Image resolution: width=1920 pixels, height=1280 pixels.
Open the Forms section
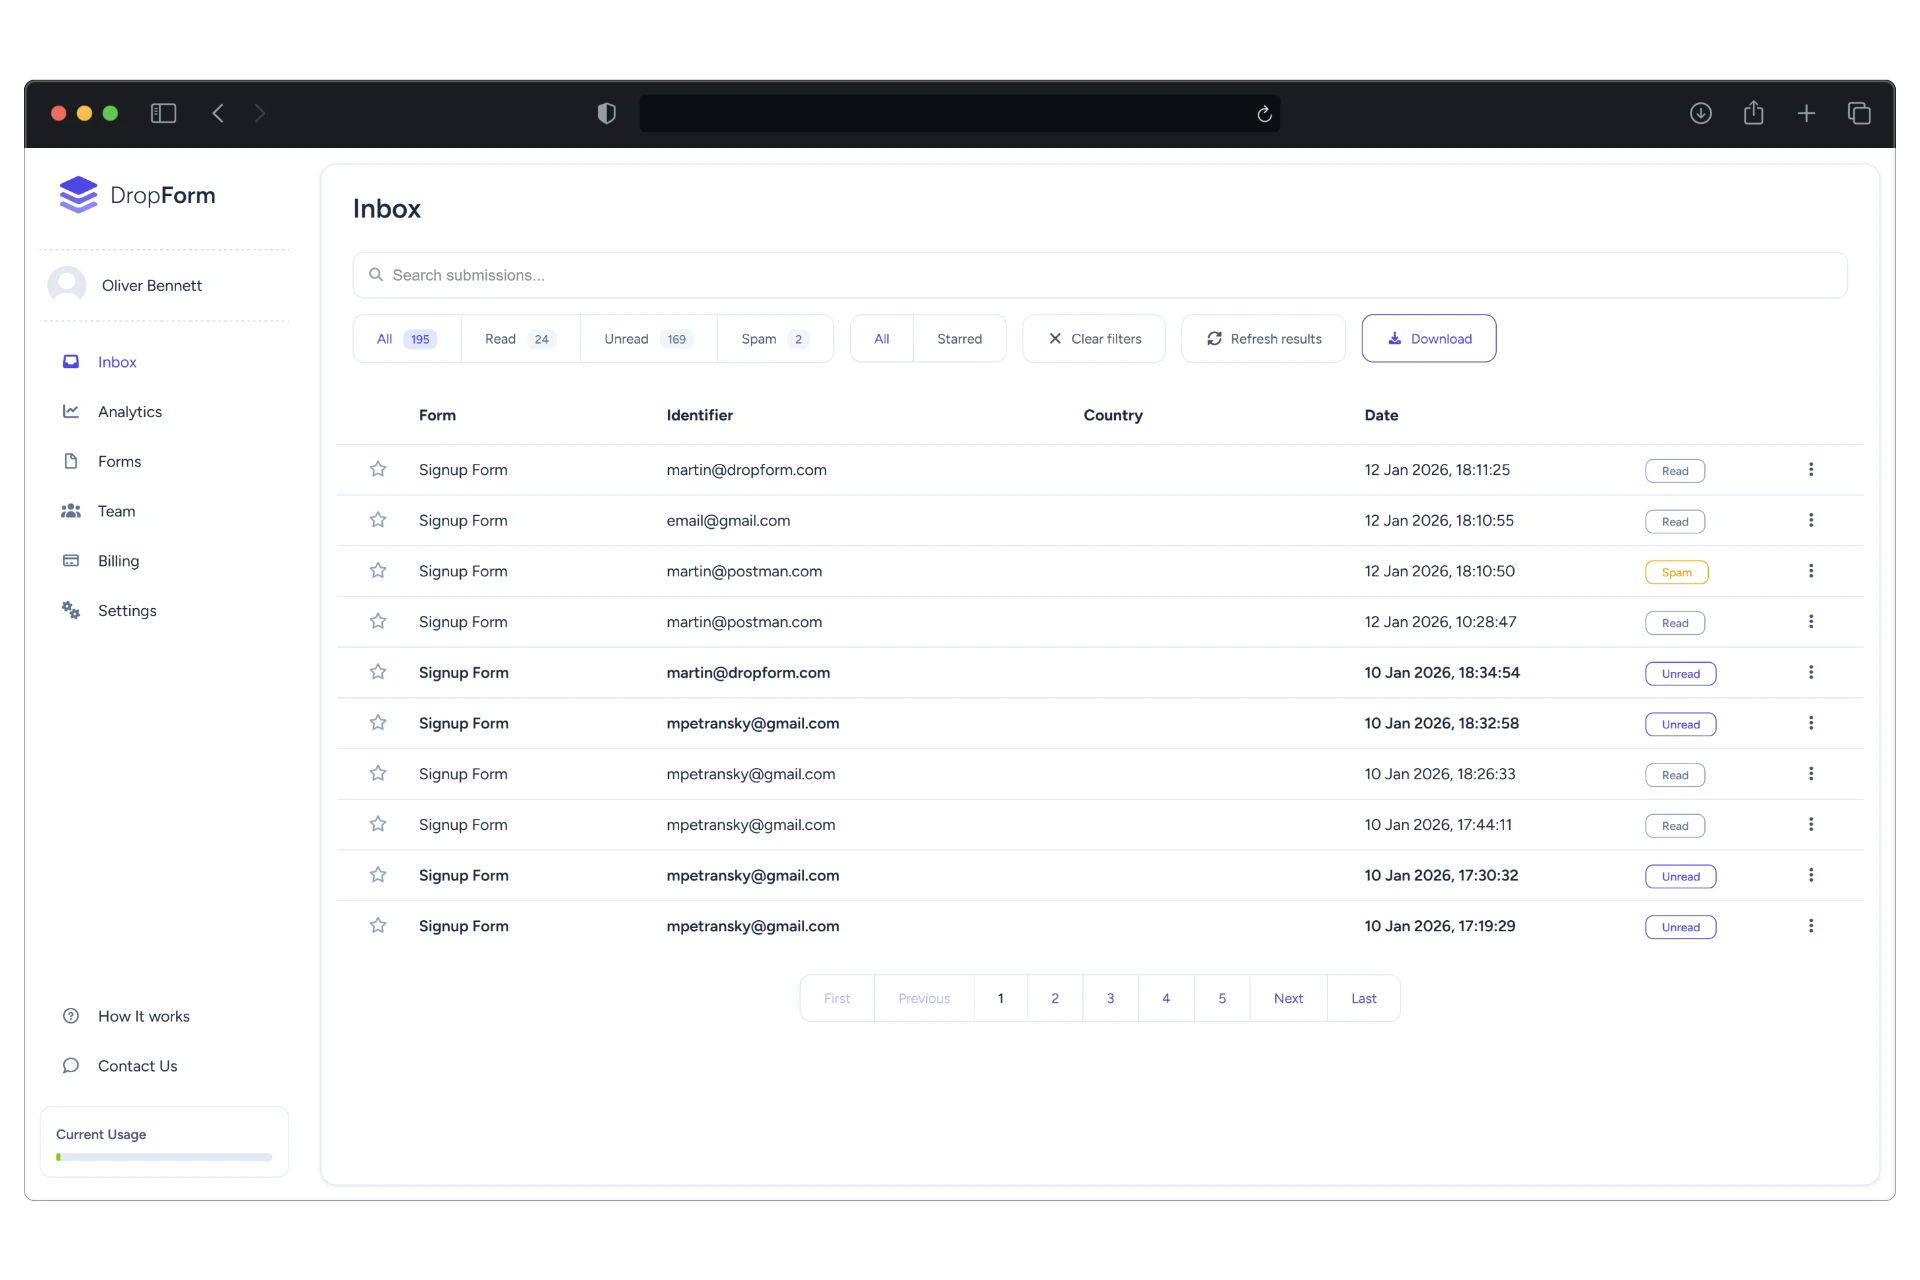tap(118, 461)
